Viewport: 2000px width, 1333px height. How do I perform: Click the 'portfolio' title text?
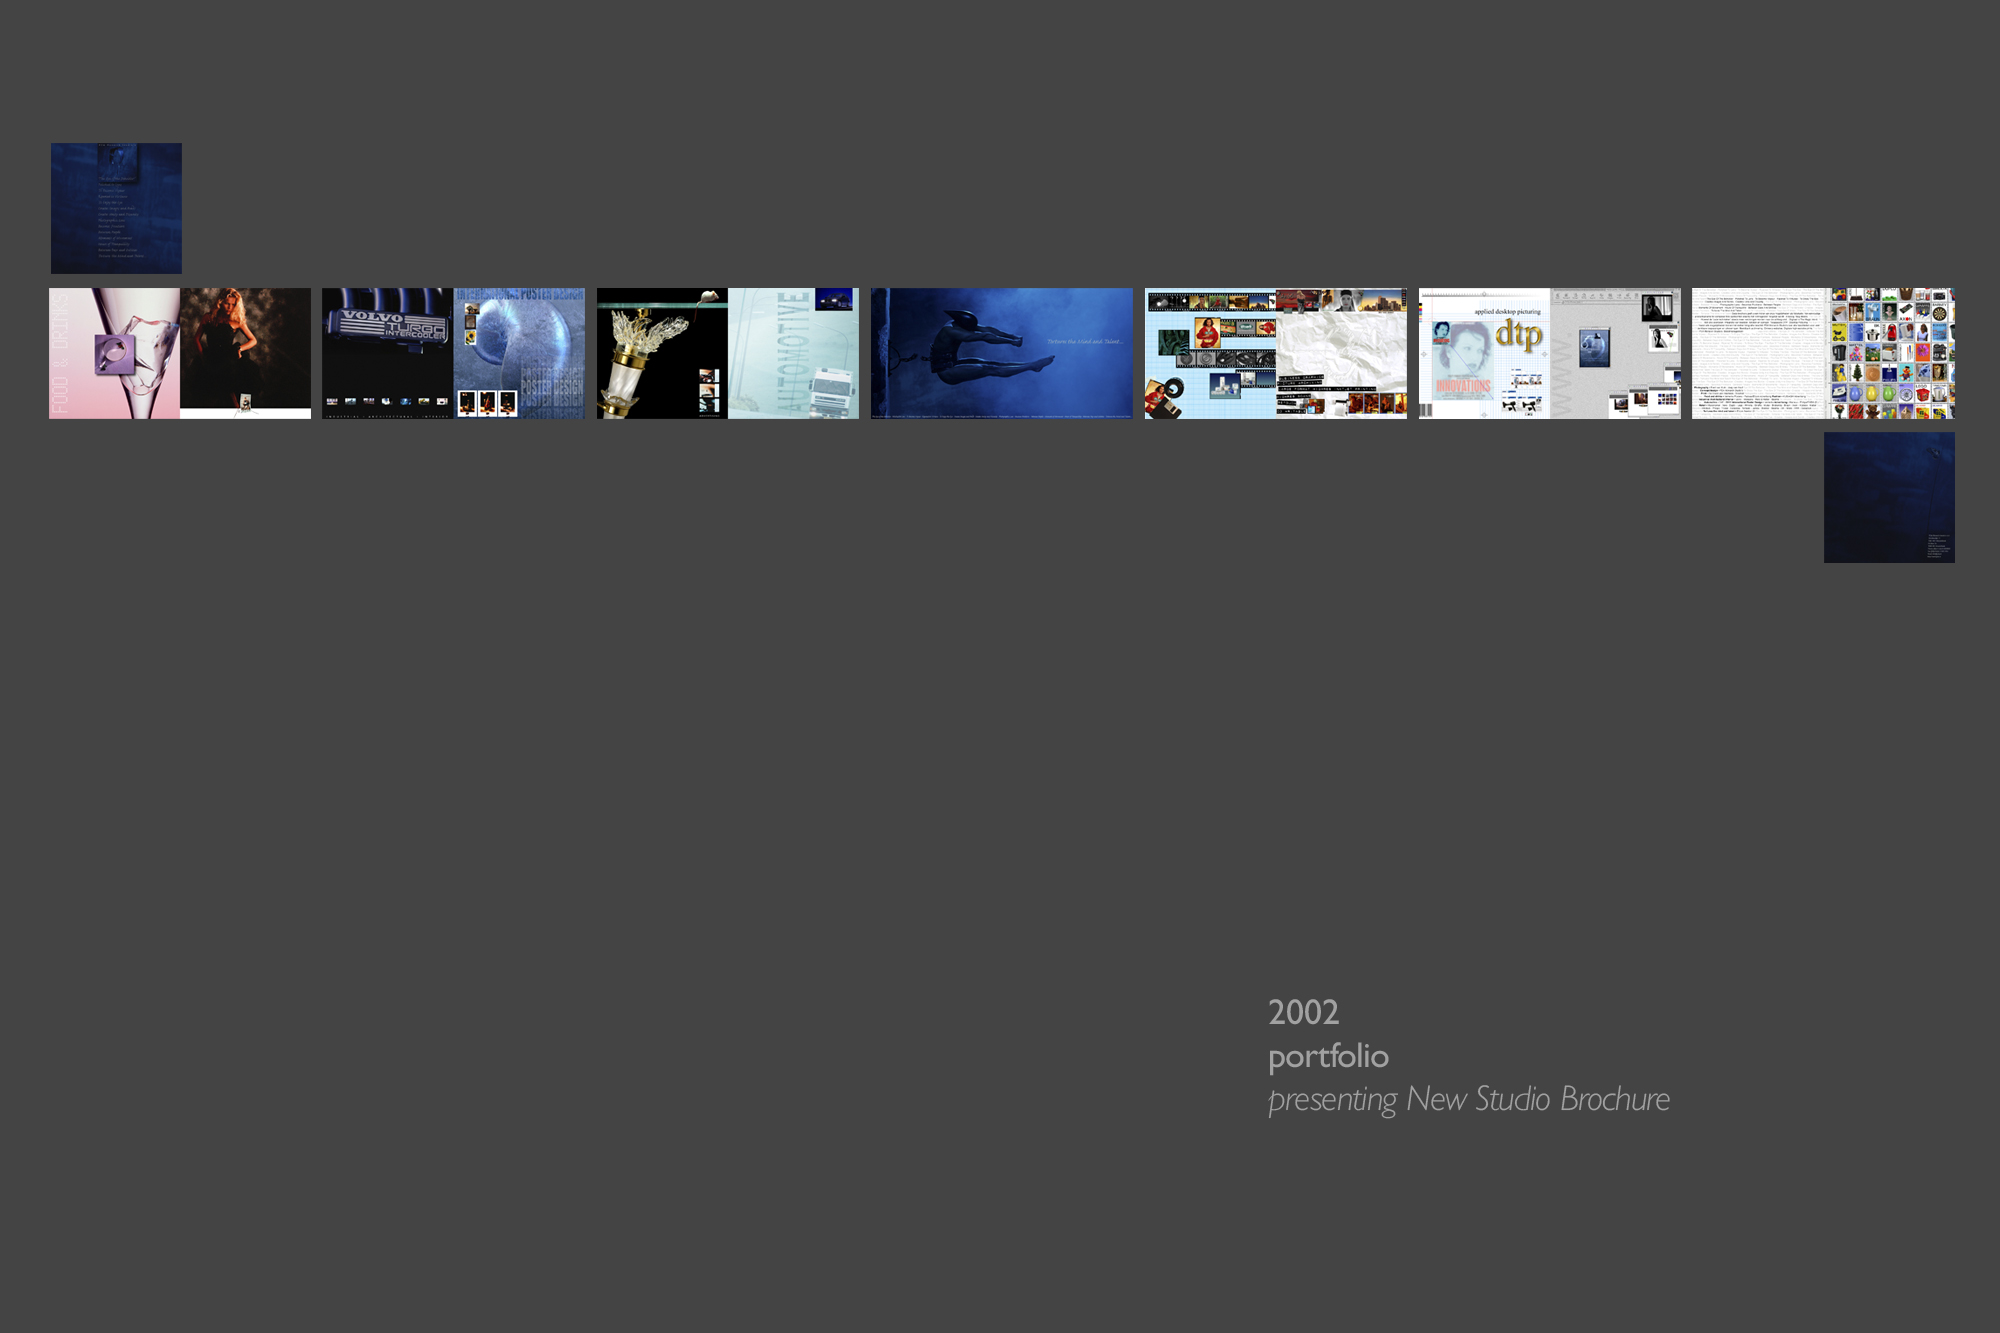coord(1328,1056)
